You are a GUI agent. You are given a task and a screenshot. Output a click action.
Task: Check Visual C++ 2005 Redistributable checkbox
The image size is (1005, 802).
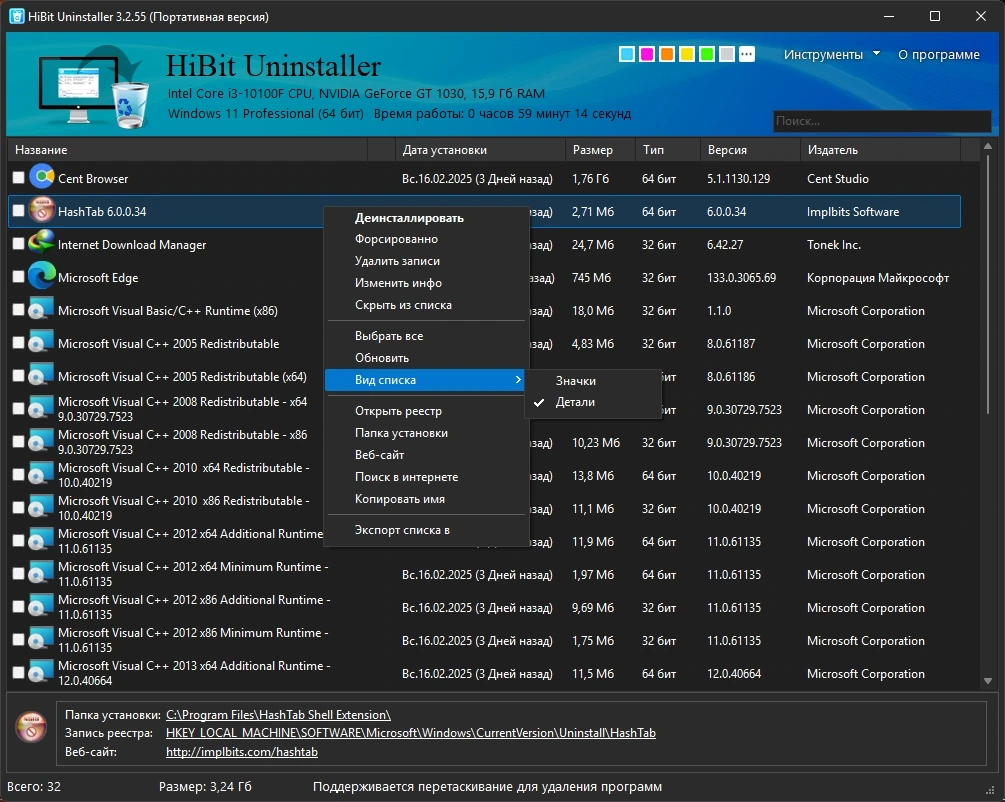pyautogui.click(x=18, y=342)
